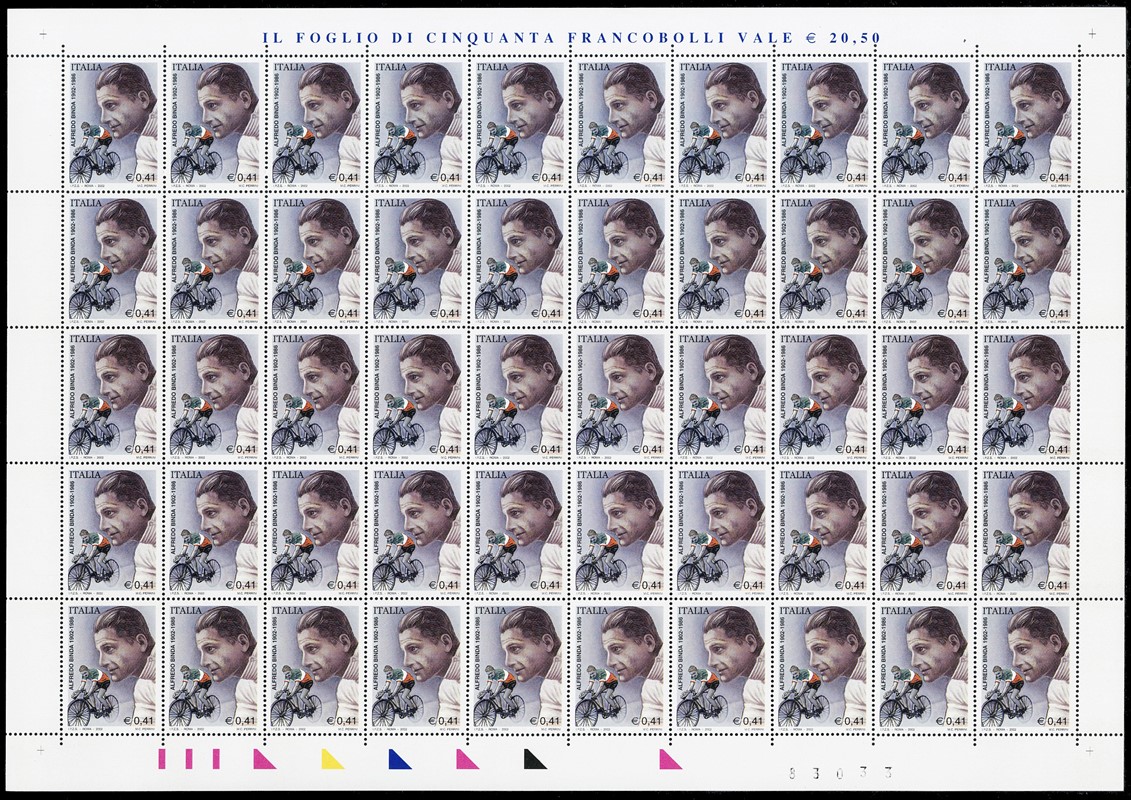This screenshot has height=800, width=1131.
Task: Click the top-left registration cross mark
Action: (42, 33)
